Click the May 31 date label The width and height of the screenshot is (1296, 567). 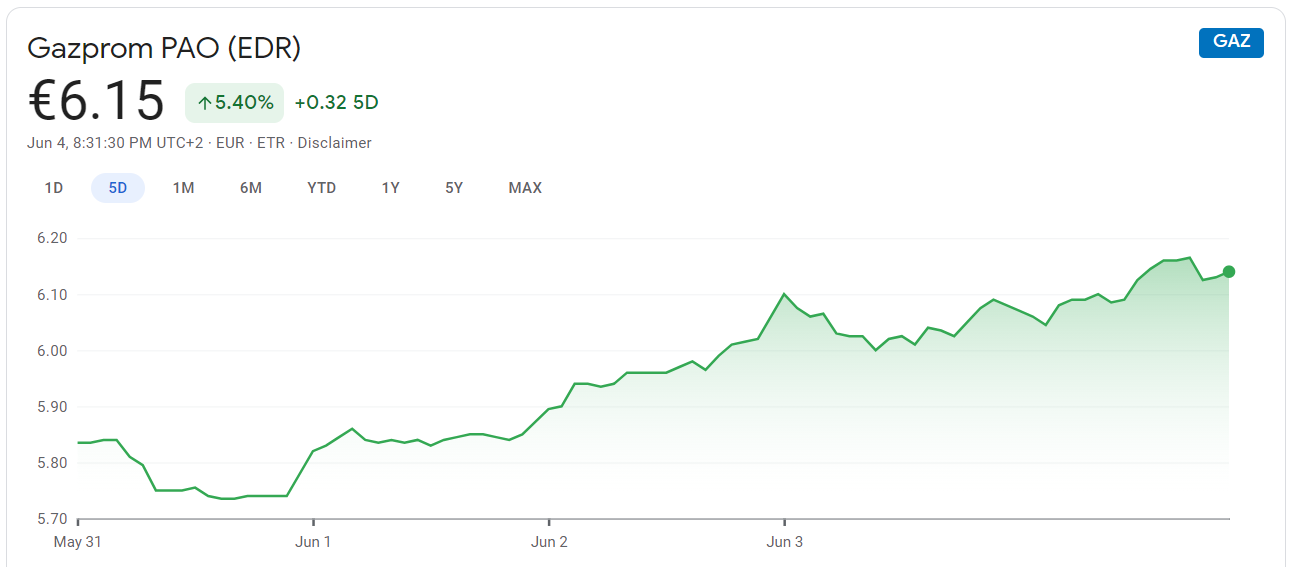(79, 542)
